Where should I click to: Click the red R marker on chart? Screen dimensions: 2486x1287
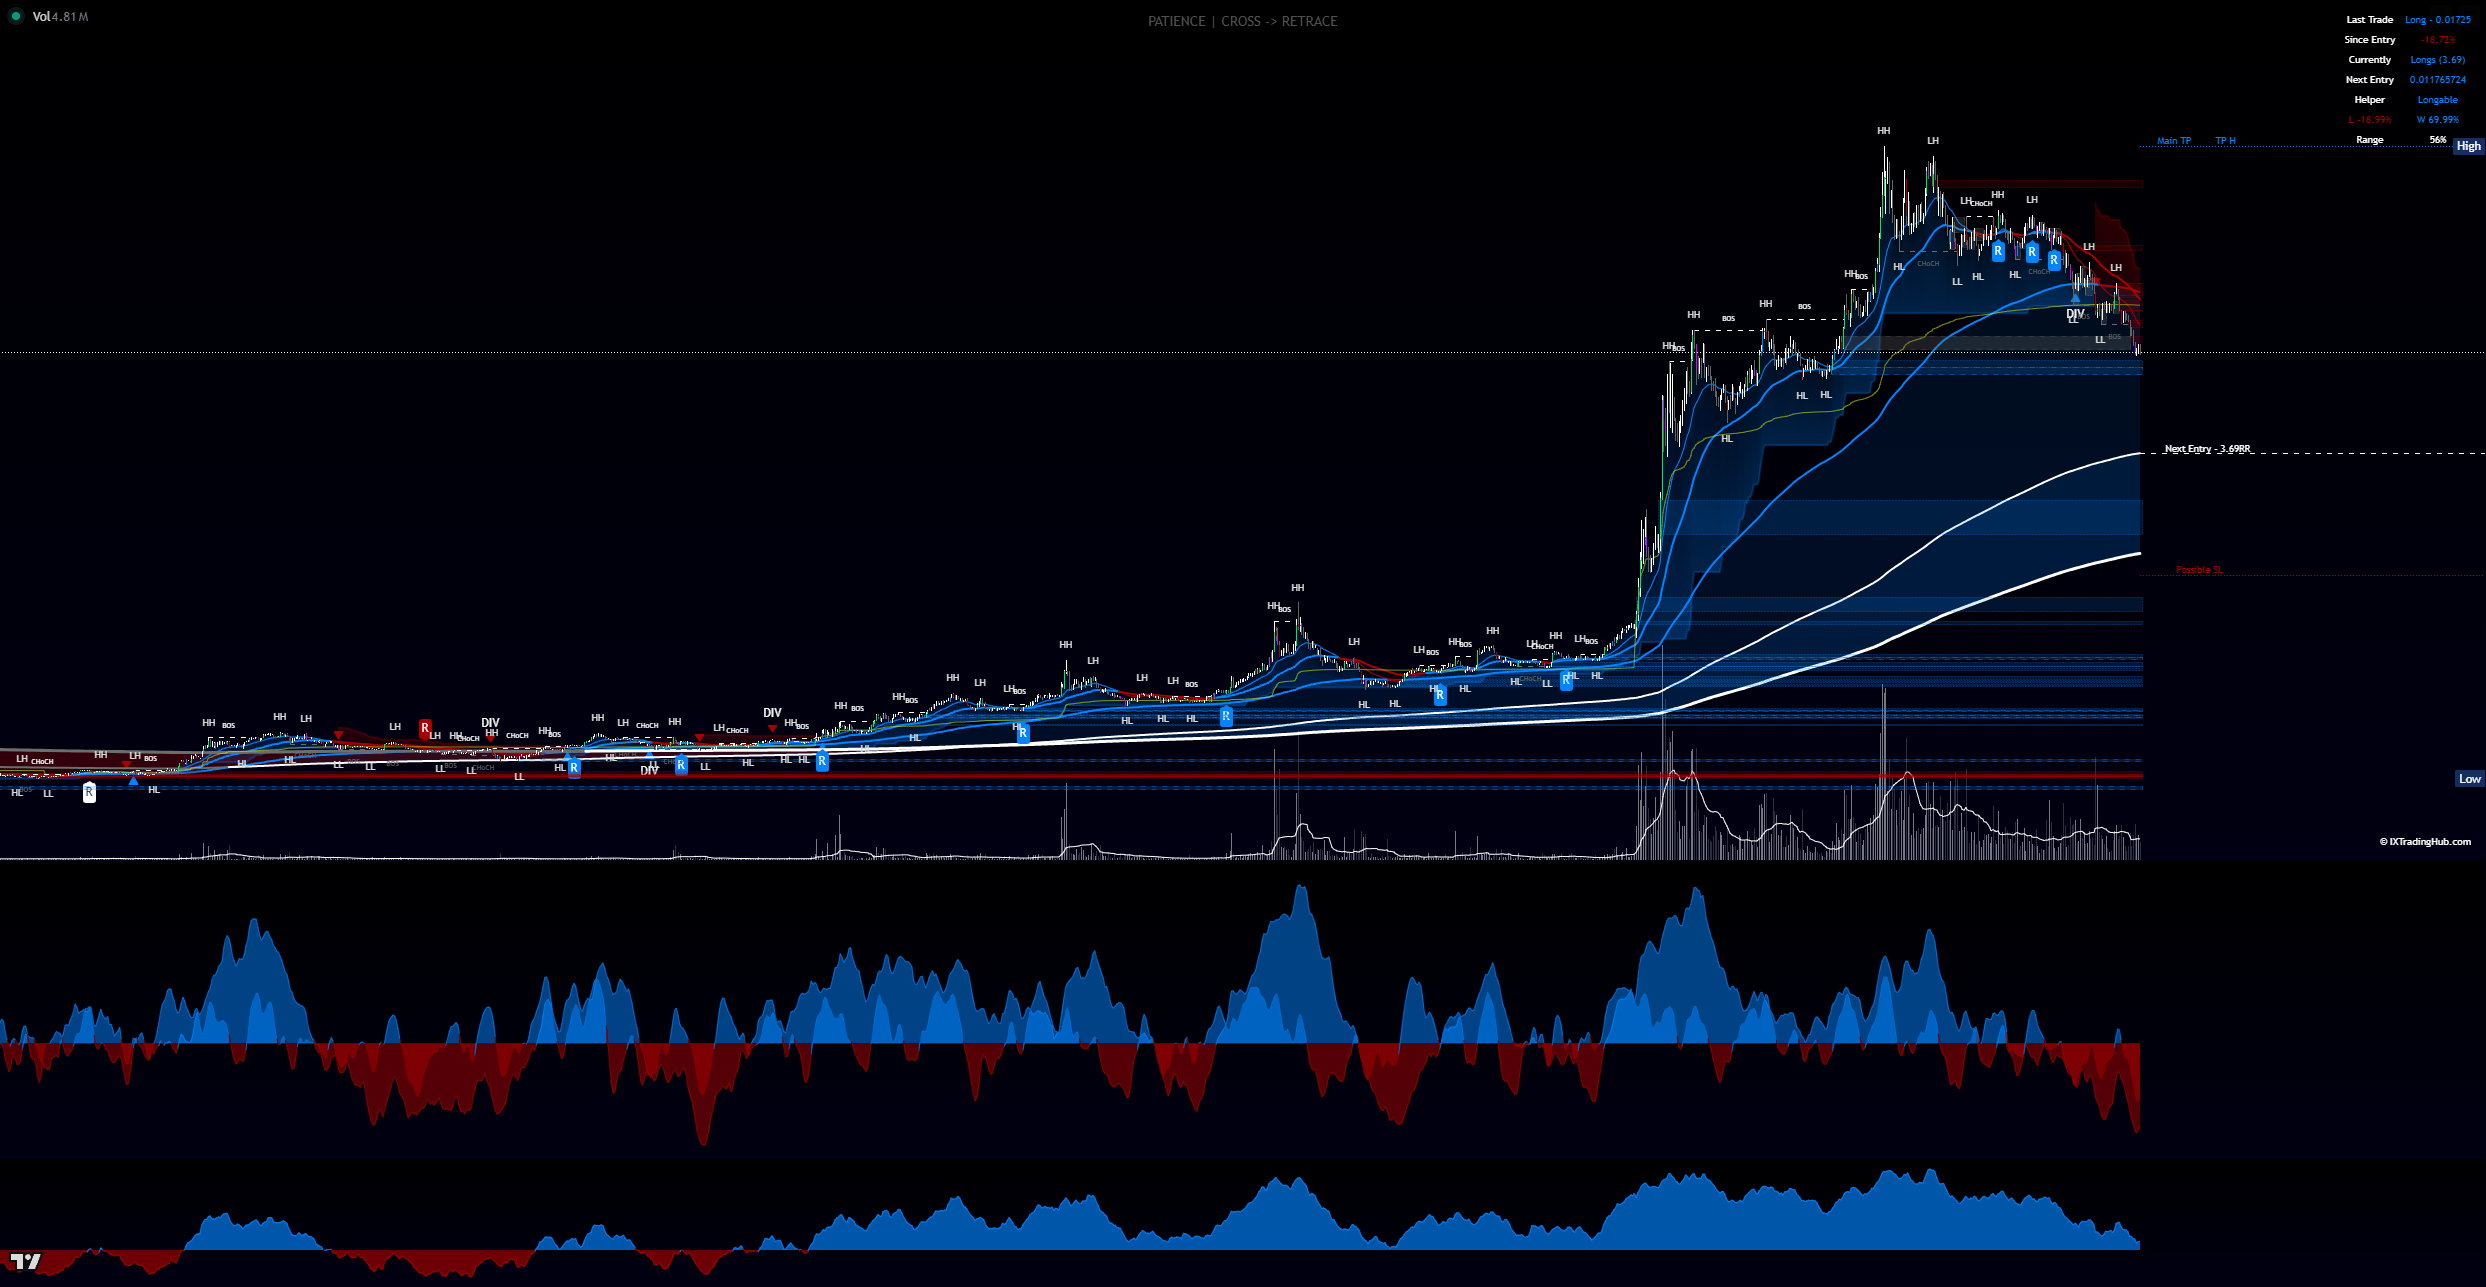point(425,728)
